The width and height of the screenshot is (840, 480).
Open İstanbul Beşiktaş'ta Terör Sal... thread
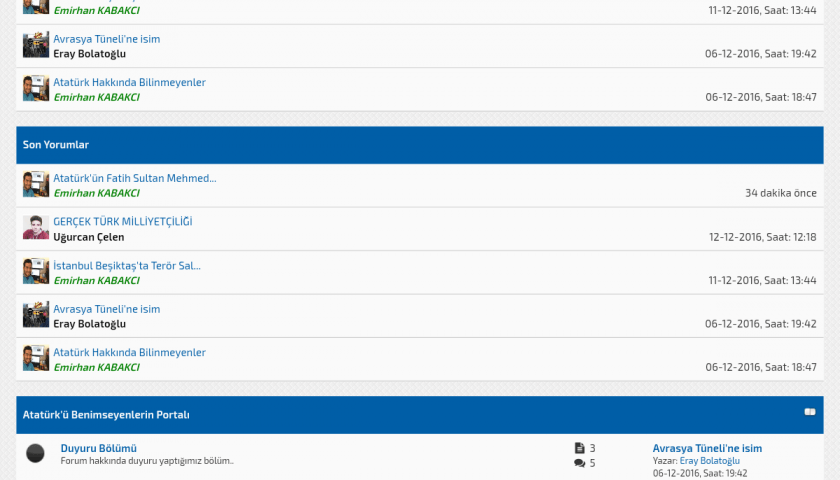point(126,265)
